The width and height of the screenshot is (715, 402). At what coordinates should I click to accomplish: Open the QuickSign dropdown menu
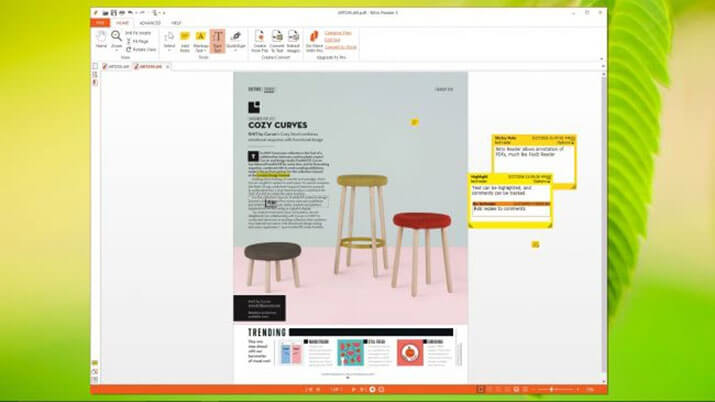[x=236, y=51]
